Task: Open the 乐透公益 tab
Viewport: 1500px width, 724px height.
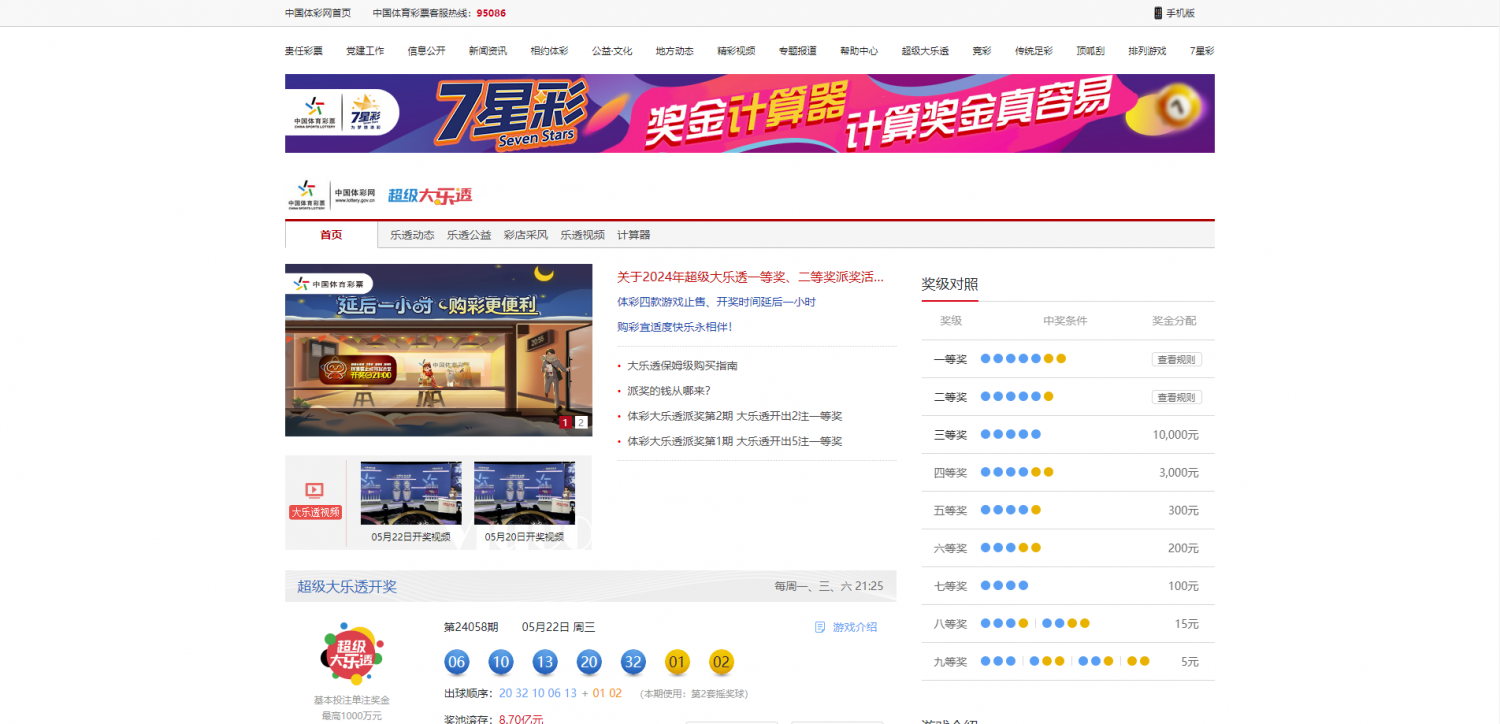Action: click(469, 235)
